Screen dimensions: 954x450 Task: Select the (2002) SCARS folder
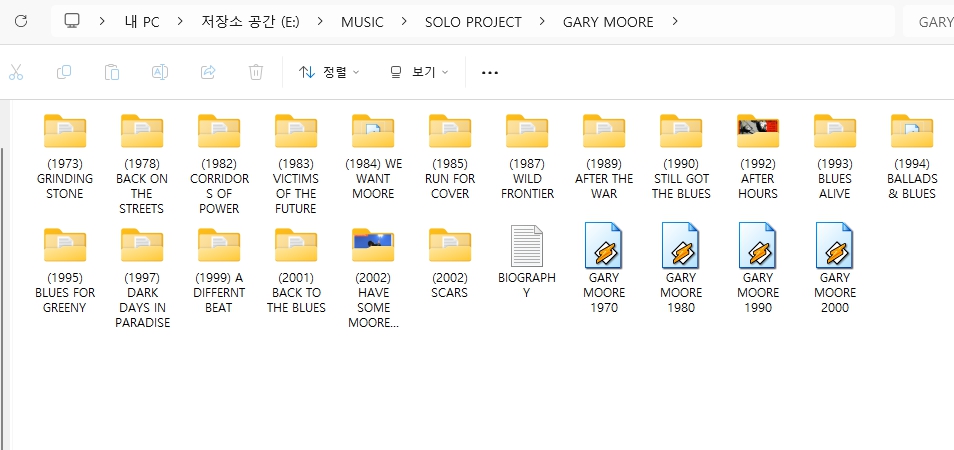[450, 263]
